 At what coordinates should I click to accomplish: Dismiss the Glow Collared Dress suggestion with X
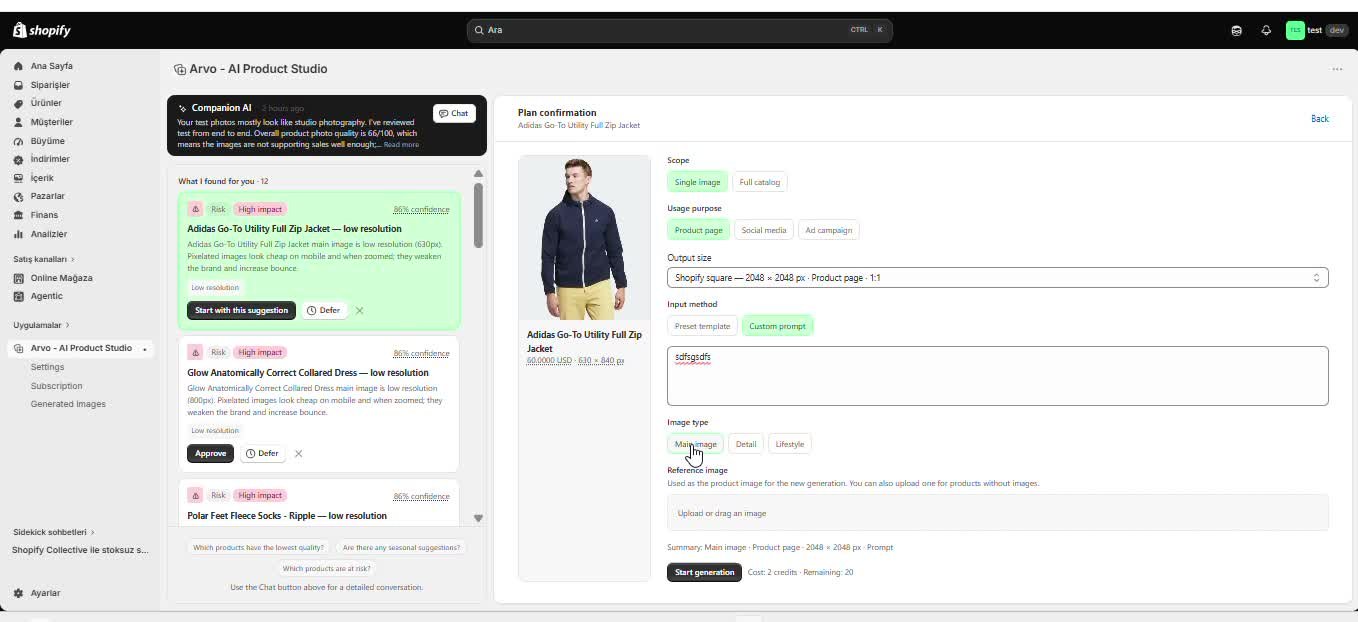(298, 453)
